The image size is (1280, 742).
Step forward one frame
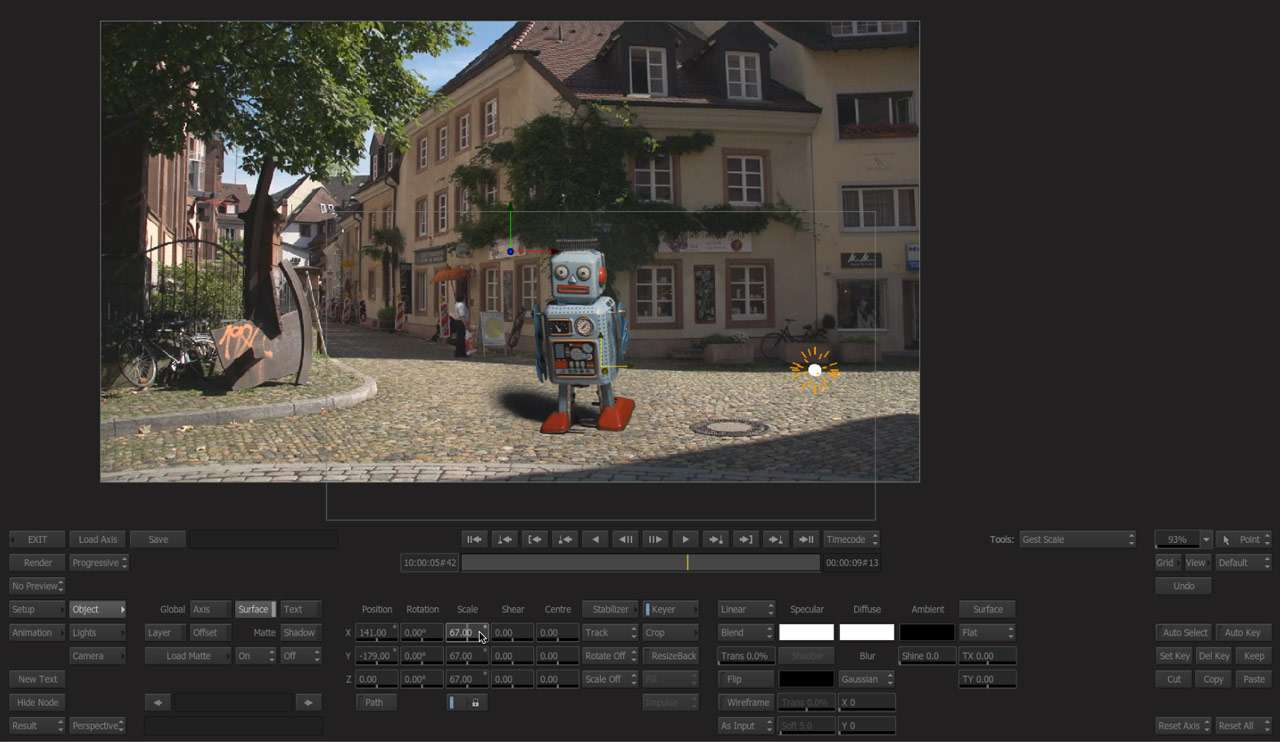coord(655,539)
